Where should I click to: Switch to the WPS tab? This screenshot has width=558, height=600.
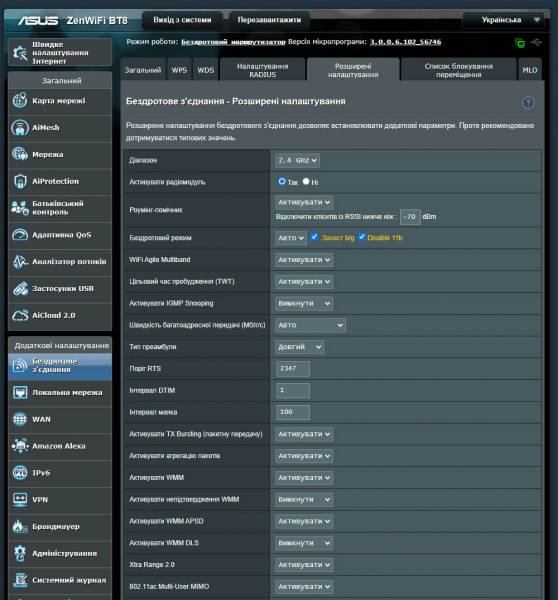pyautogui.click(x=179, y=70)
